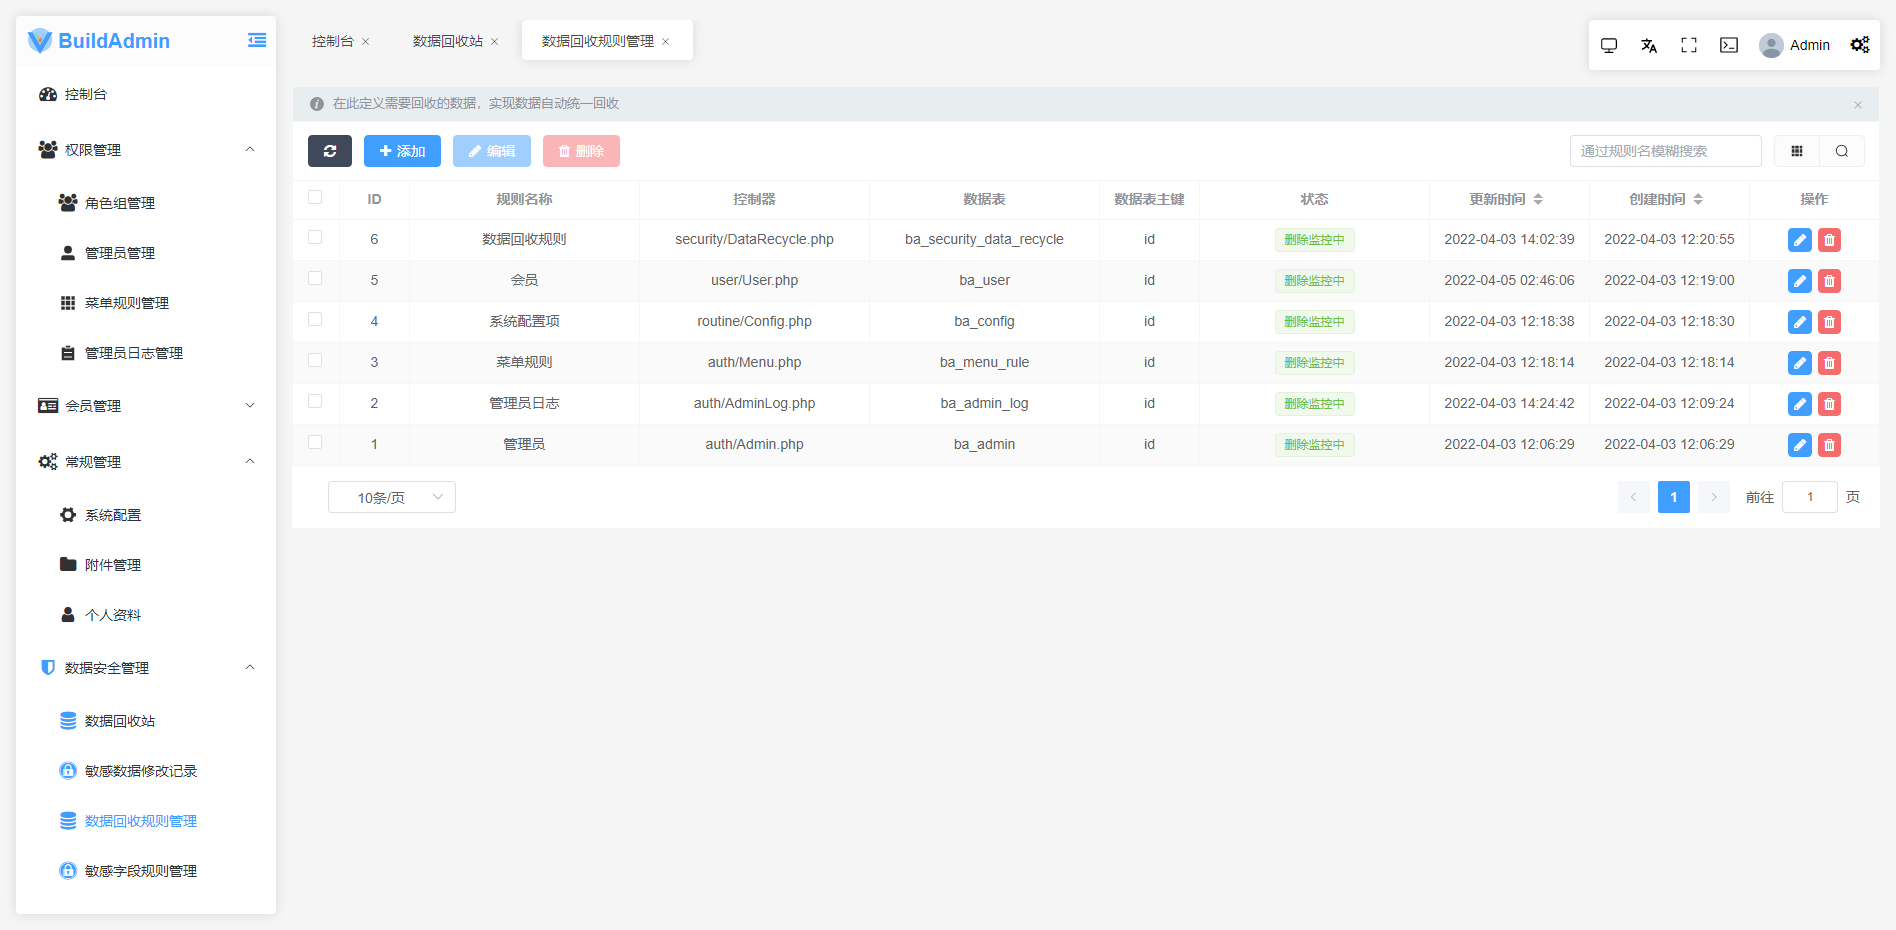
Task: Open 敏感数据修改记录 in the sidebar
Action: click(x=140, y=771)
